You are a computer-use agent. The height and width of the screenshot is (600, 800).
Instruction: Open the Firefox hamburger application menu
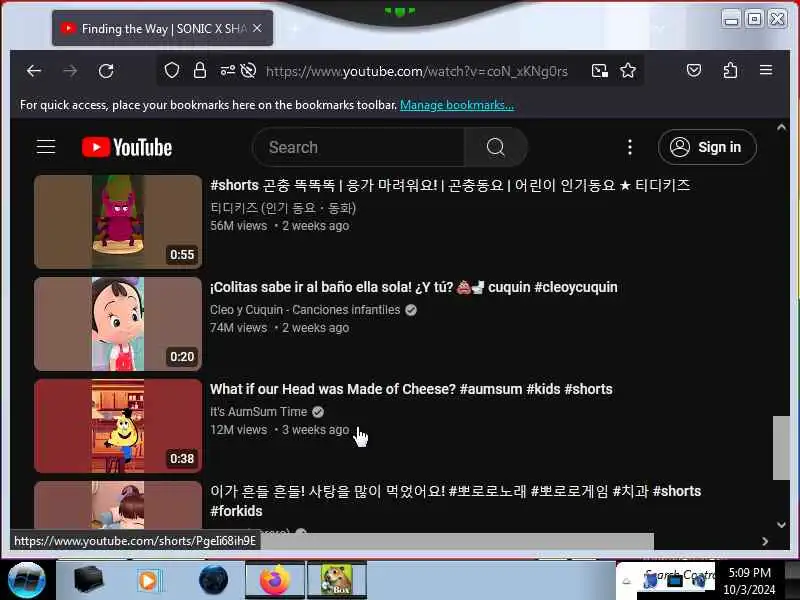(766, 70)
